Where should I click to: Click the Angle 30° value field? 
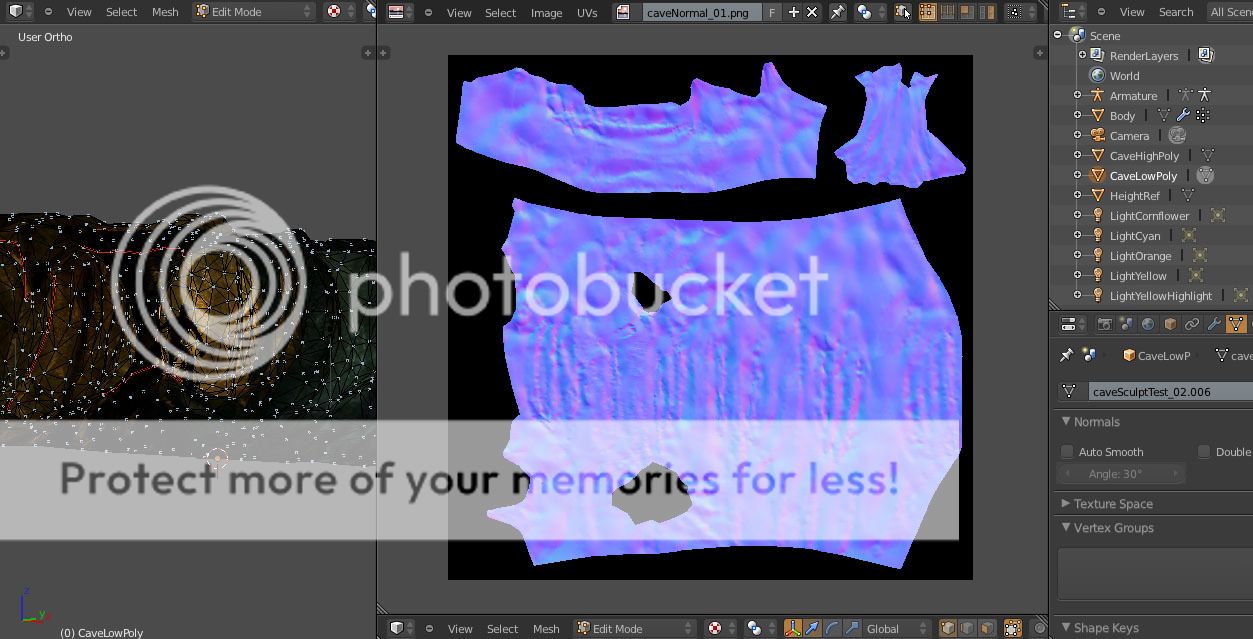pos(1121,474)
